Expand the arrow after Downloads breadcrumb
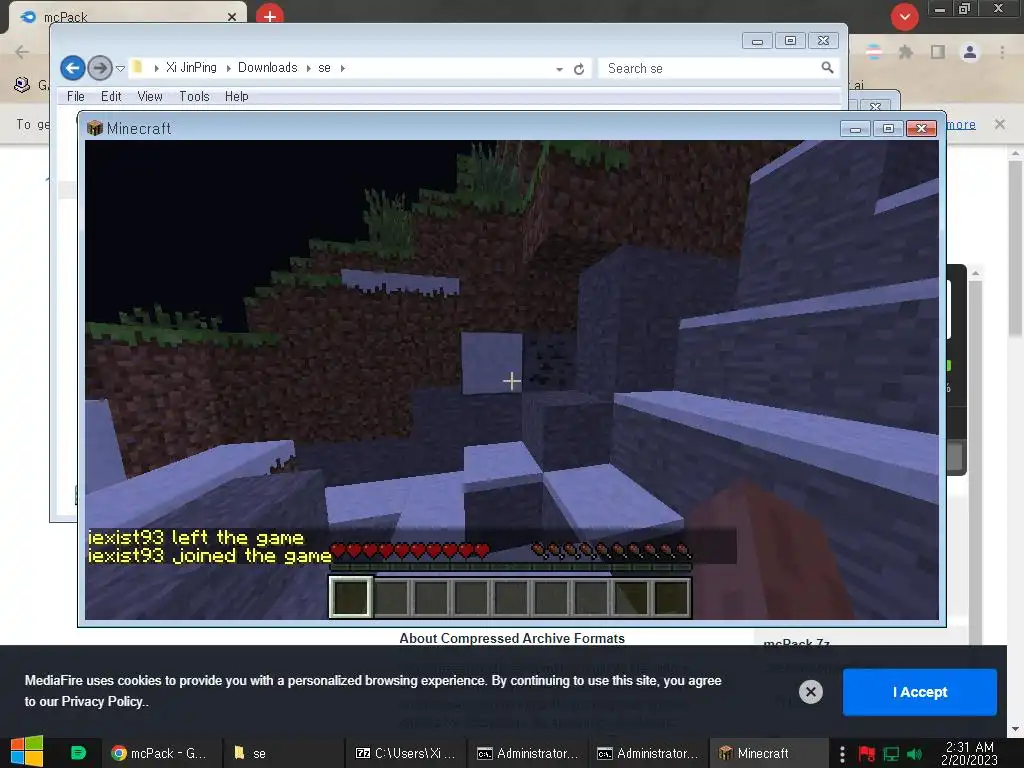Screen dimensions: 1024x768 [x=308, y=68]
